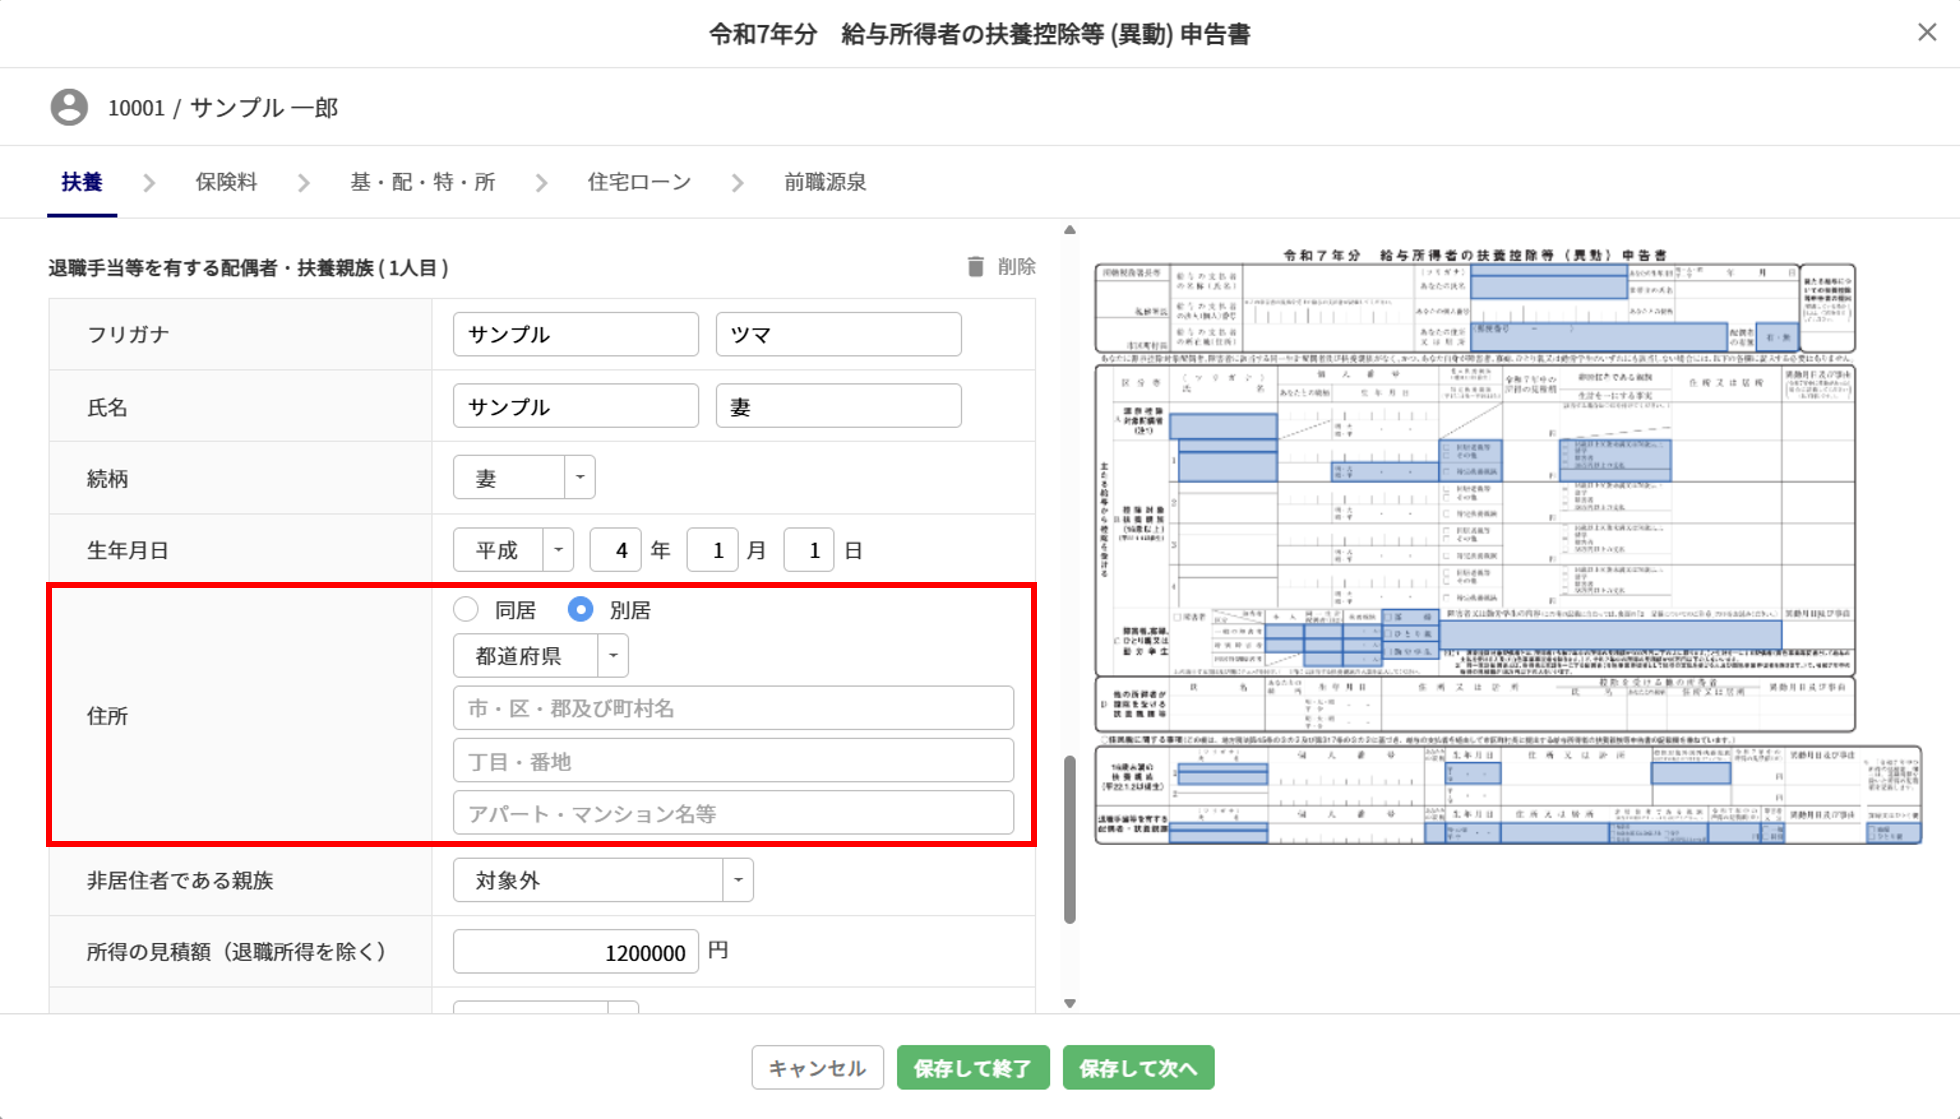The height and width of the screenshot is (1119, 1960).
Task: Select the 同居 radio button
Action: [x=466, y=609]
